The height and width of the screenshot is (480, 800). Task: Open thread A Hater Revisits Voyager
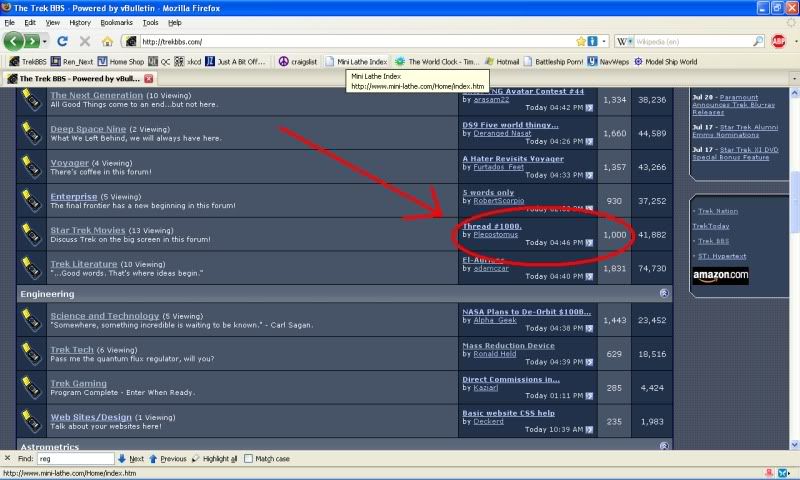pos(513,159)
